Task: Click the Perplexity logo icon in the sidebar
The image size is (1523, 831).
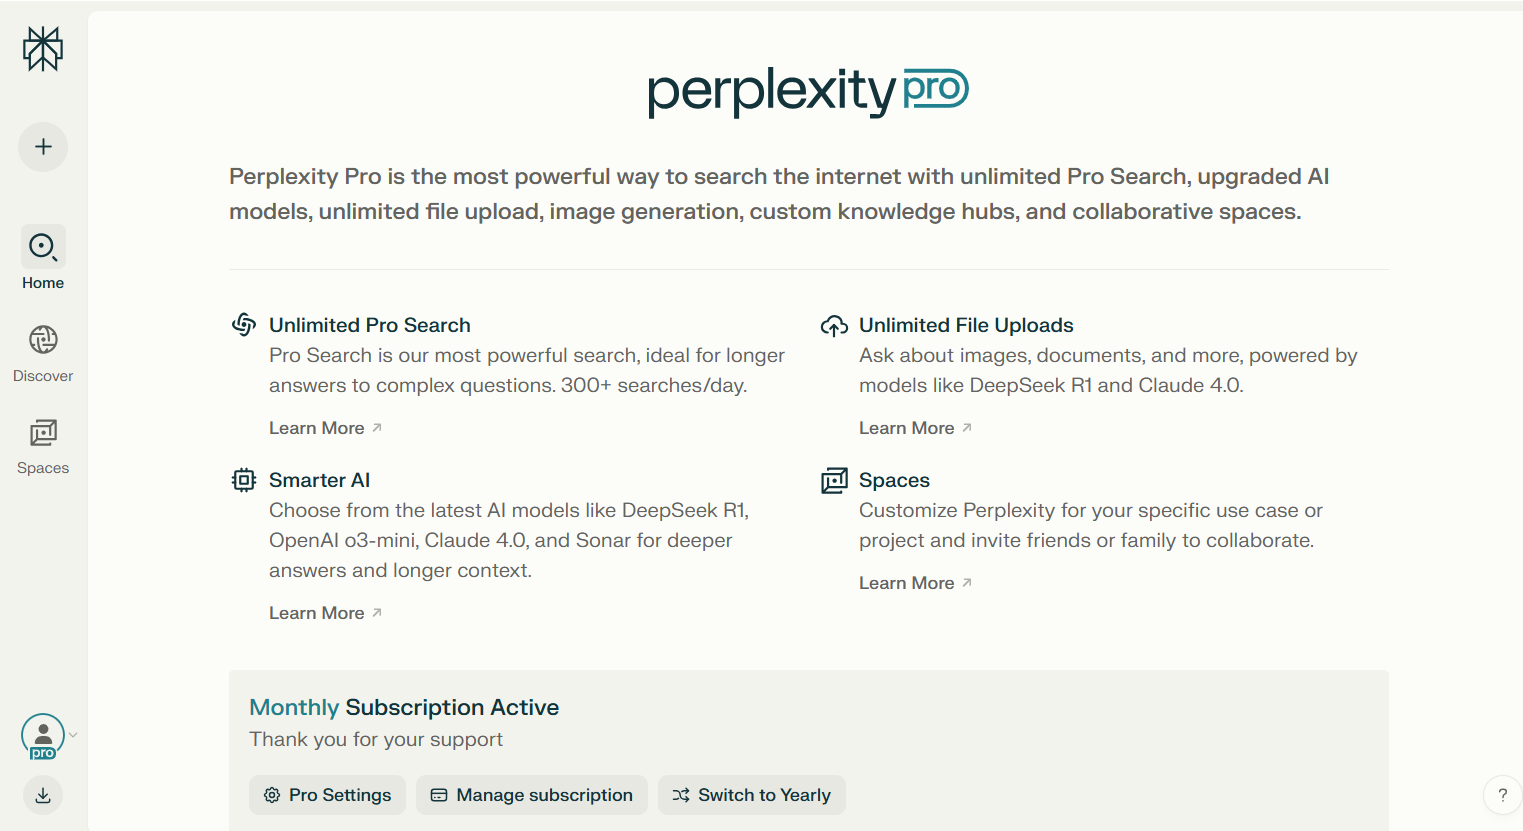Action: [43, 48]
